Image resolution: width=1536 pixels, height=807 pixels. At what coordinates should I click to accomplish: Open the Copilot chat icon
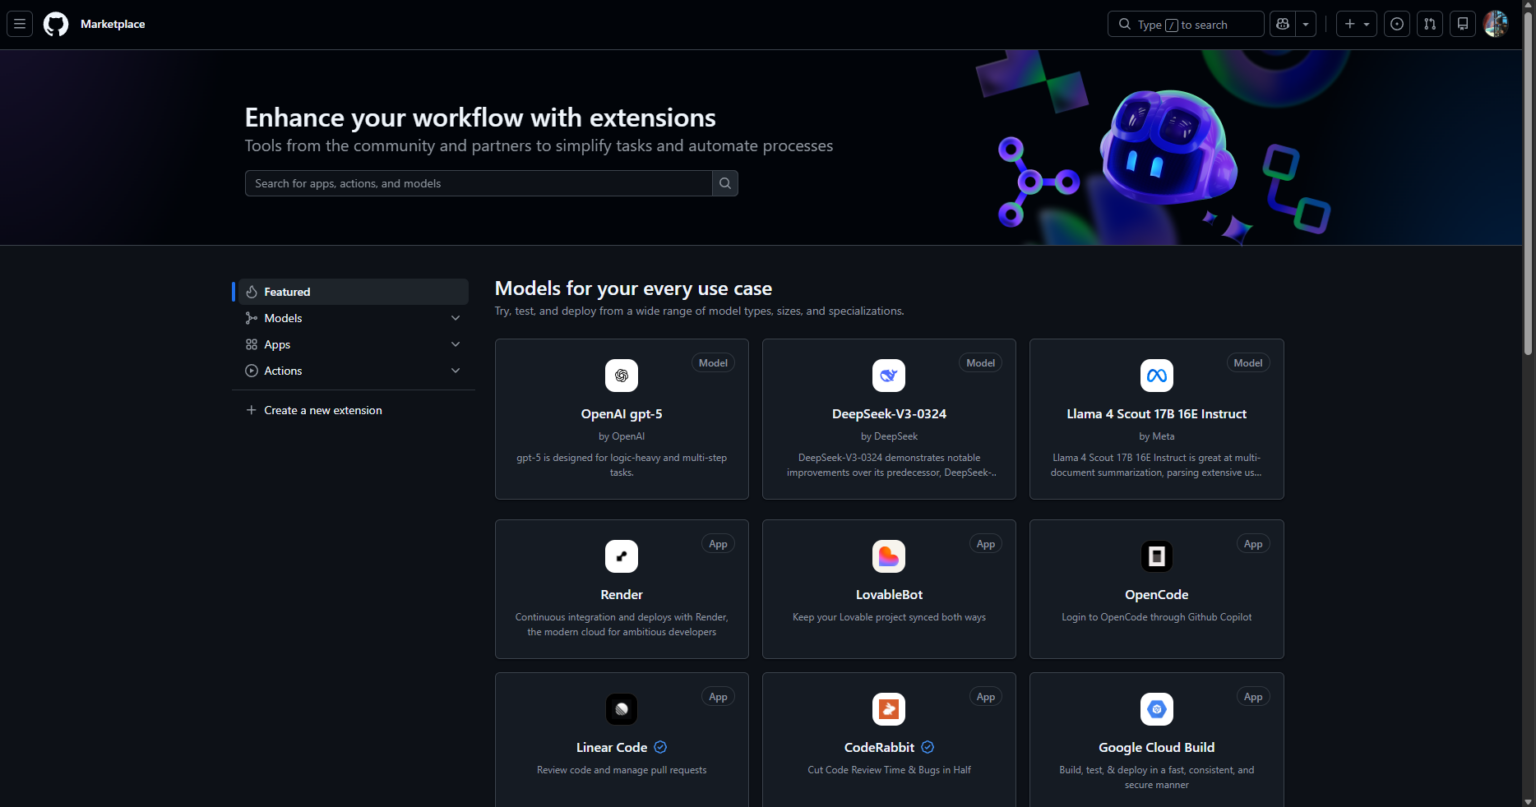[1282, 24]
